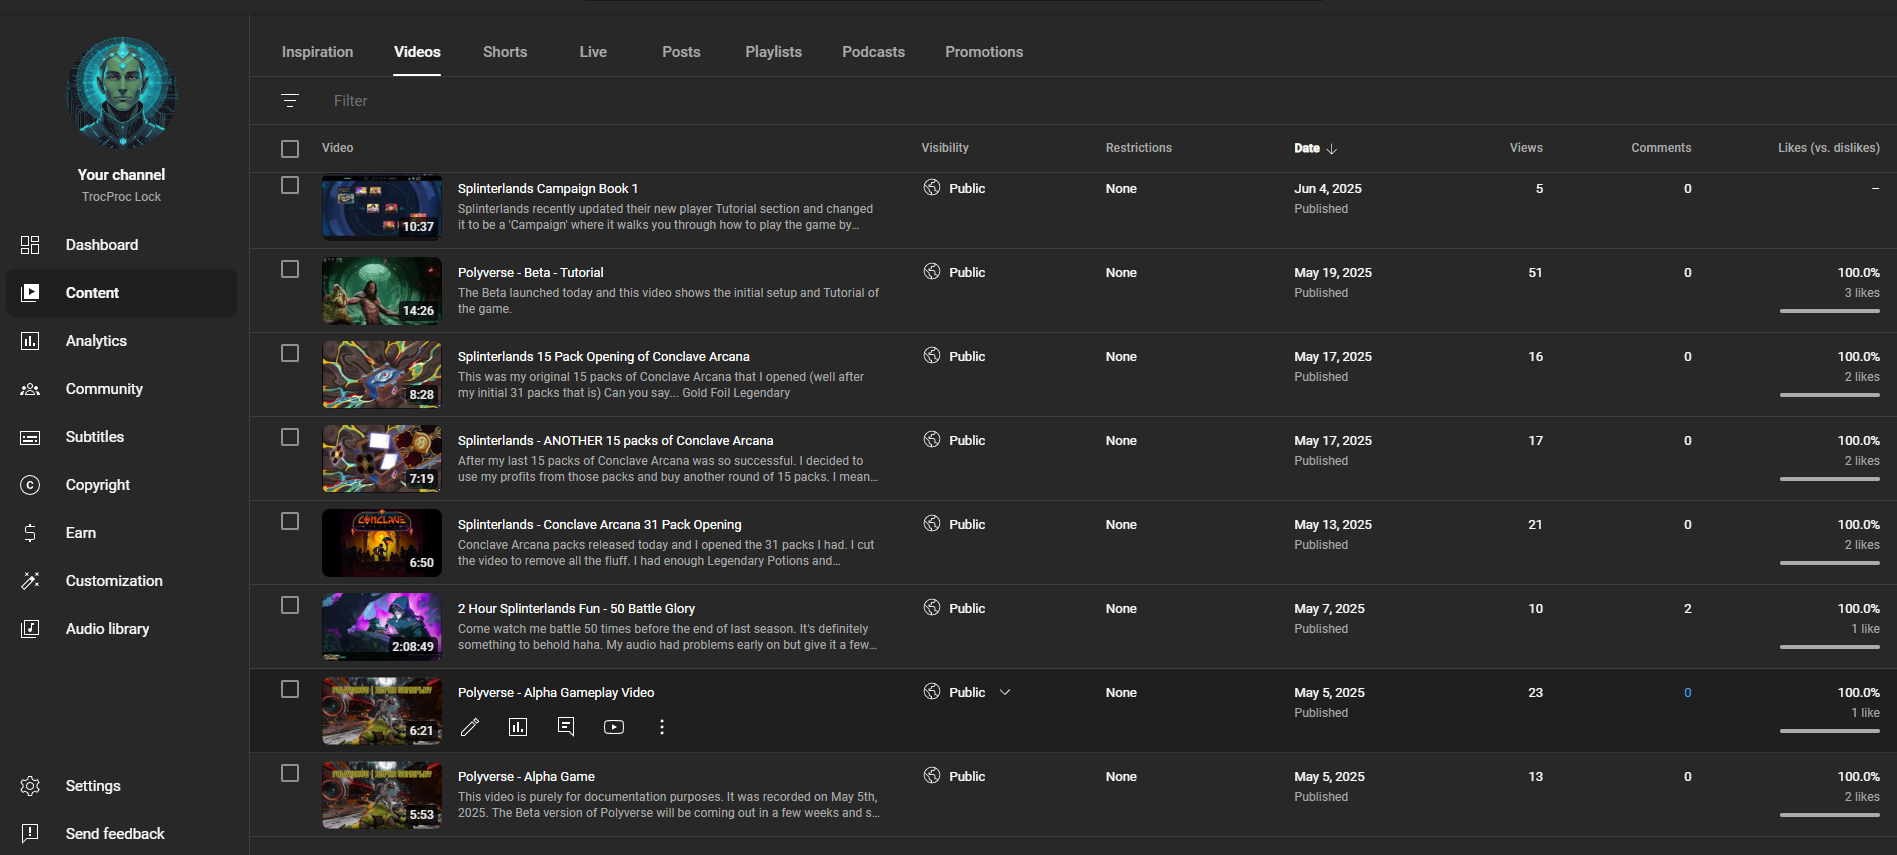This screenshot has width=1897, height=855.
Task: Select the Videos tab
Action: pos(417,52)
